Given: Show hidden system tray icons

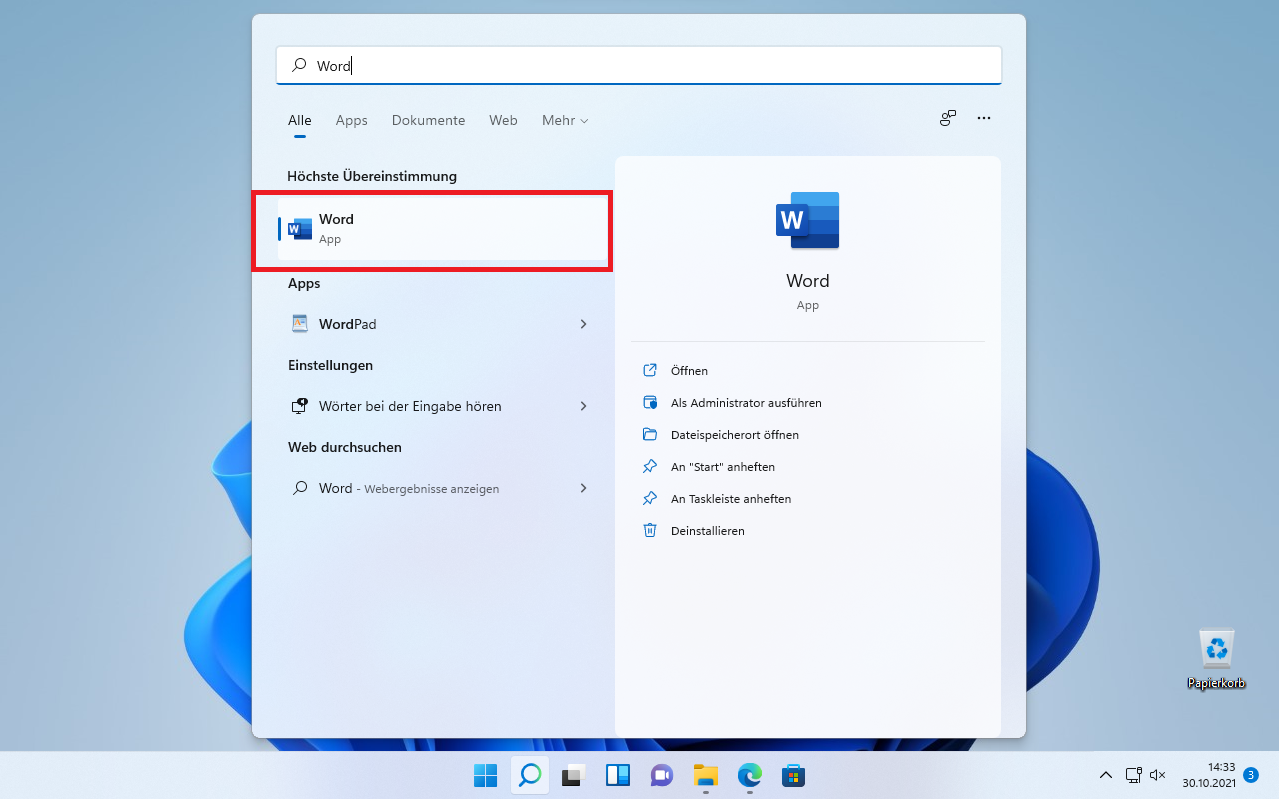Looking at the screenshot, I should (1105, 775).
